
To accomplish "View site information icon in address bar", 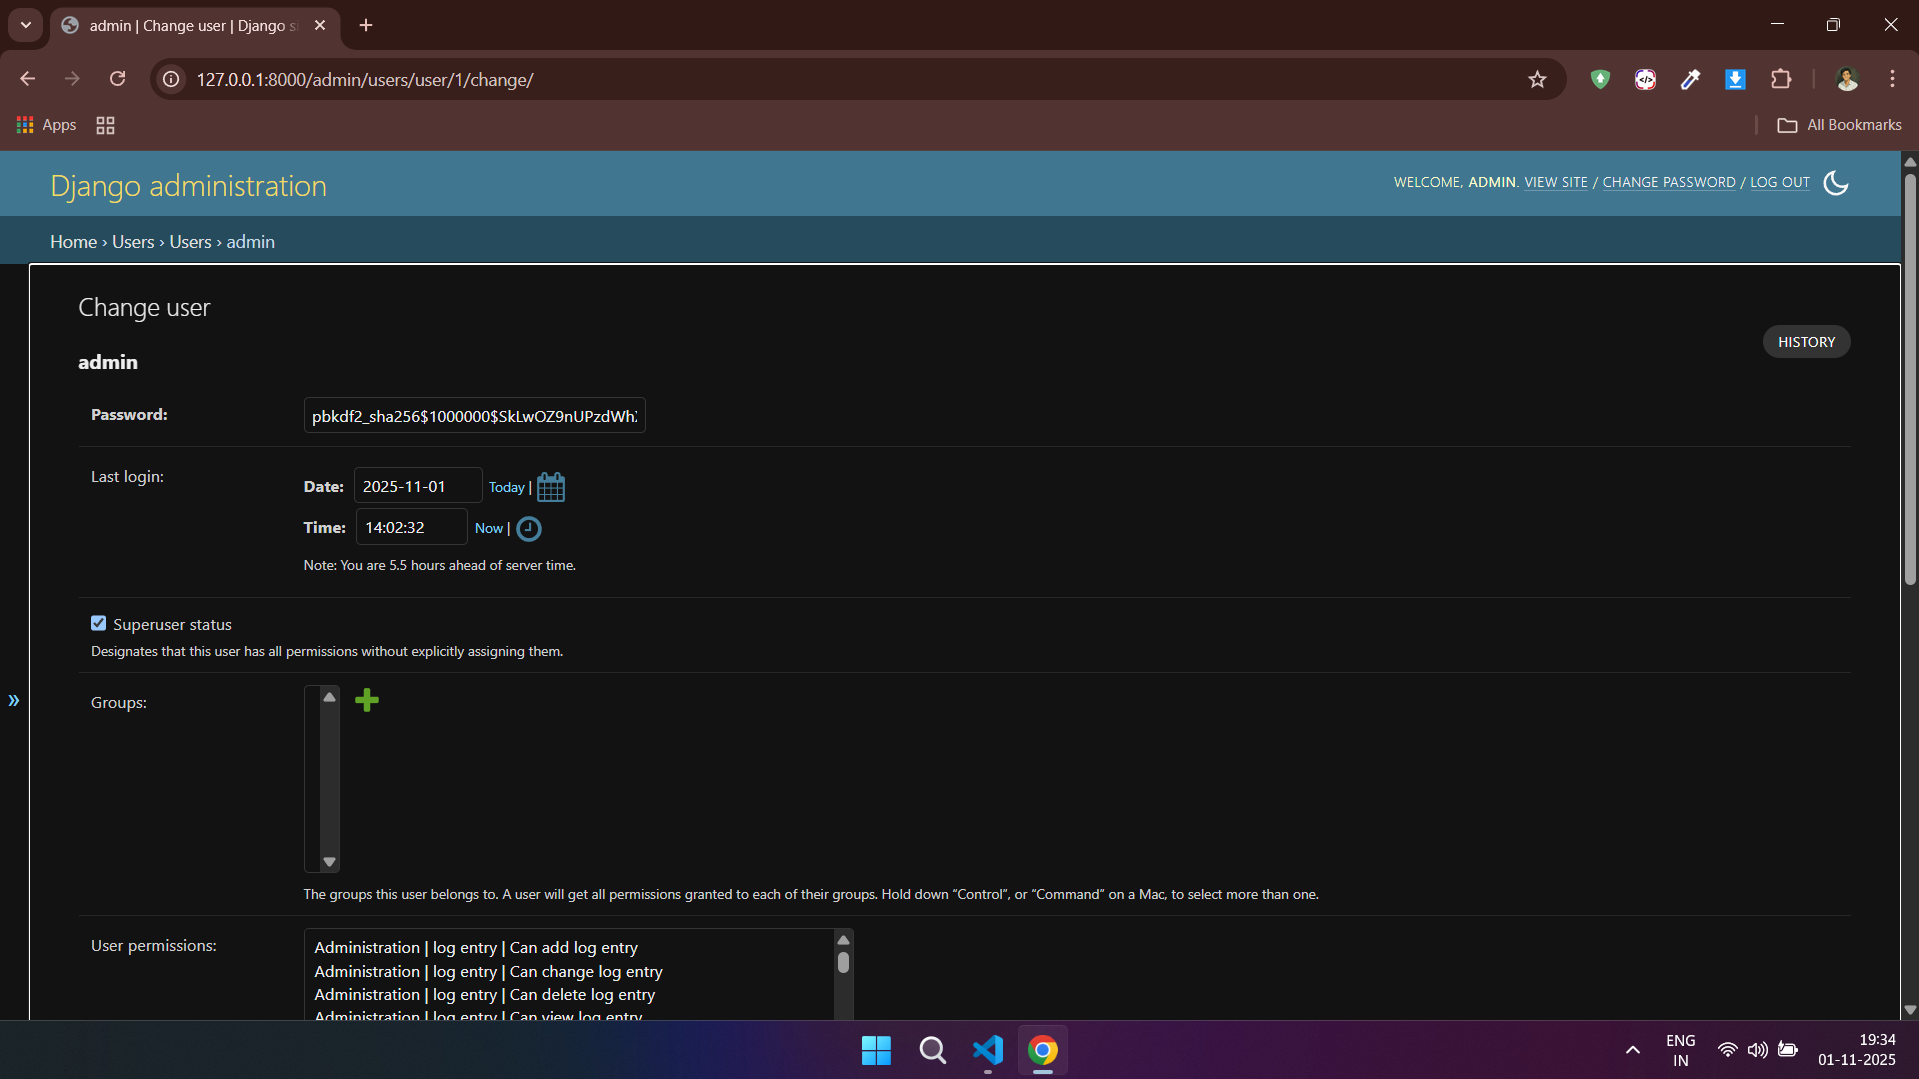I will [x=172, y=80].
